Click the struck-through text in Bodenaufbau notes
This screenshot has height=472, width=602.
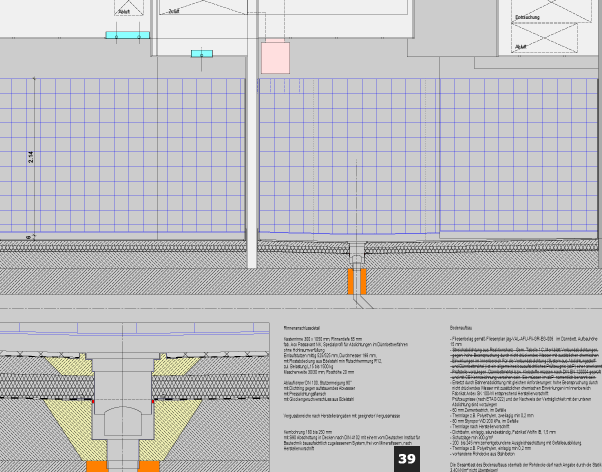click(525, 360)
